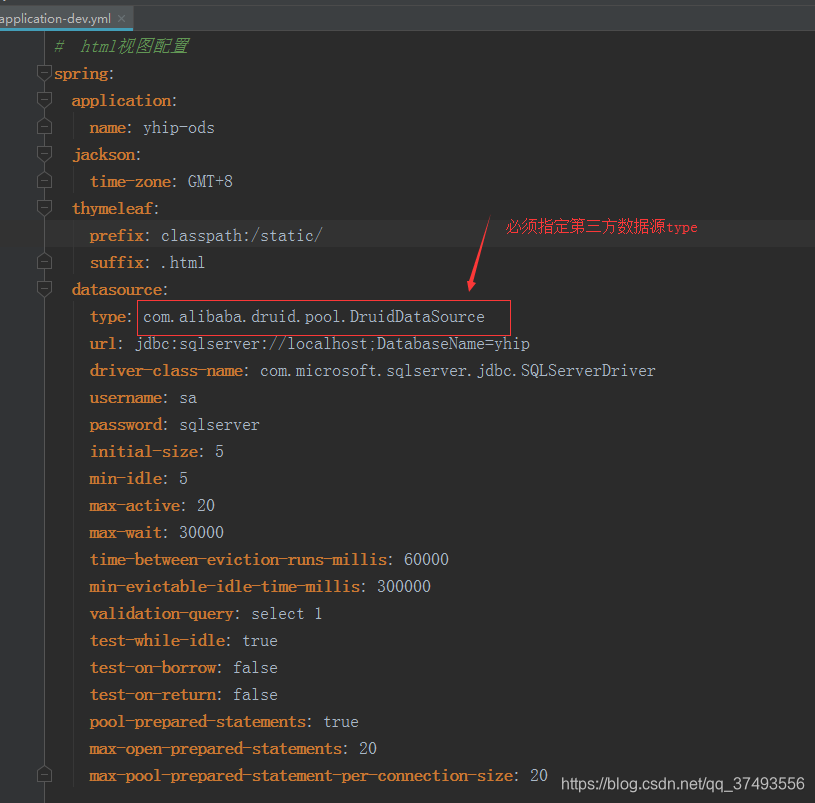Click the fold end marker beside name: yhip-ods

pos(45,127)
